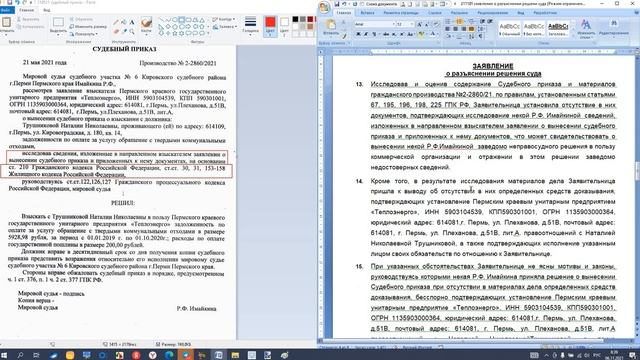This screenshot has height=360, width=640.
Task: Align text left in Word
Action: (447, 29)
